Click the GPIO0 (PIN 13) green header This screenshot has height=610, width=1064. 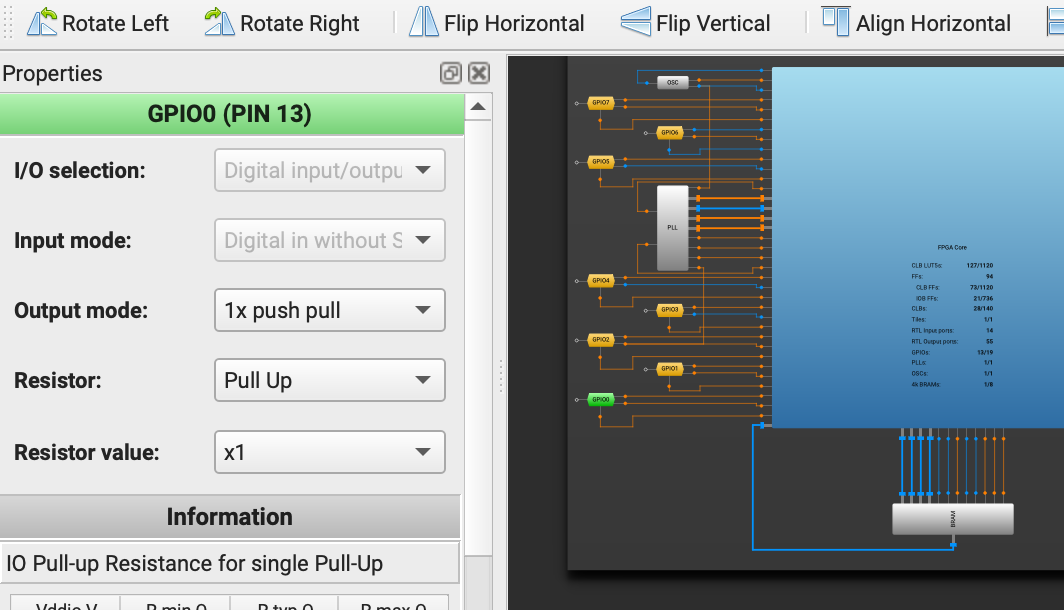coord(230,114)
